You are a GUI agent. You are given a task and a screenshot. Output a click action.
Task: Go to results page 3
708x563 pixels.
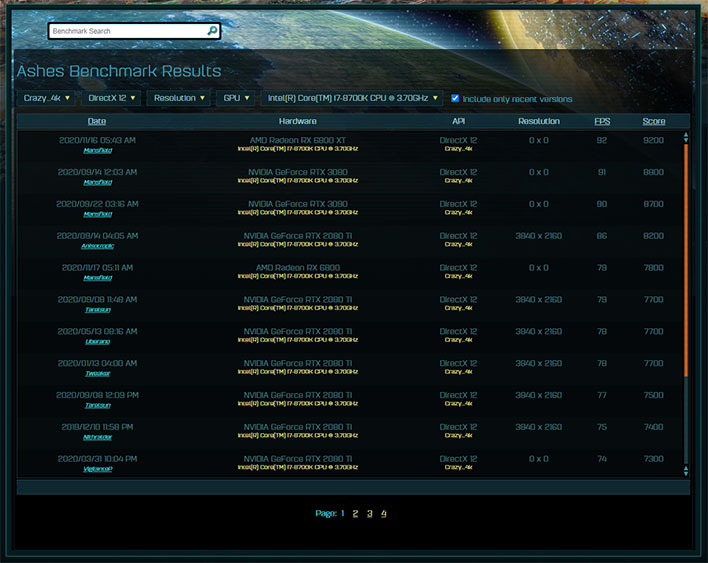click(369, 513)
